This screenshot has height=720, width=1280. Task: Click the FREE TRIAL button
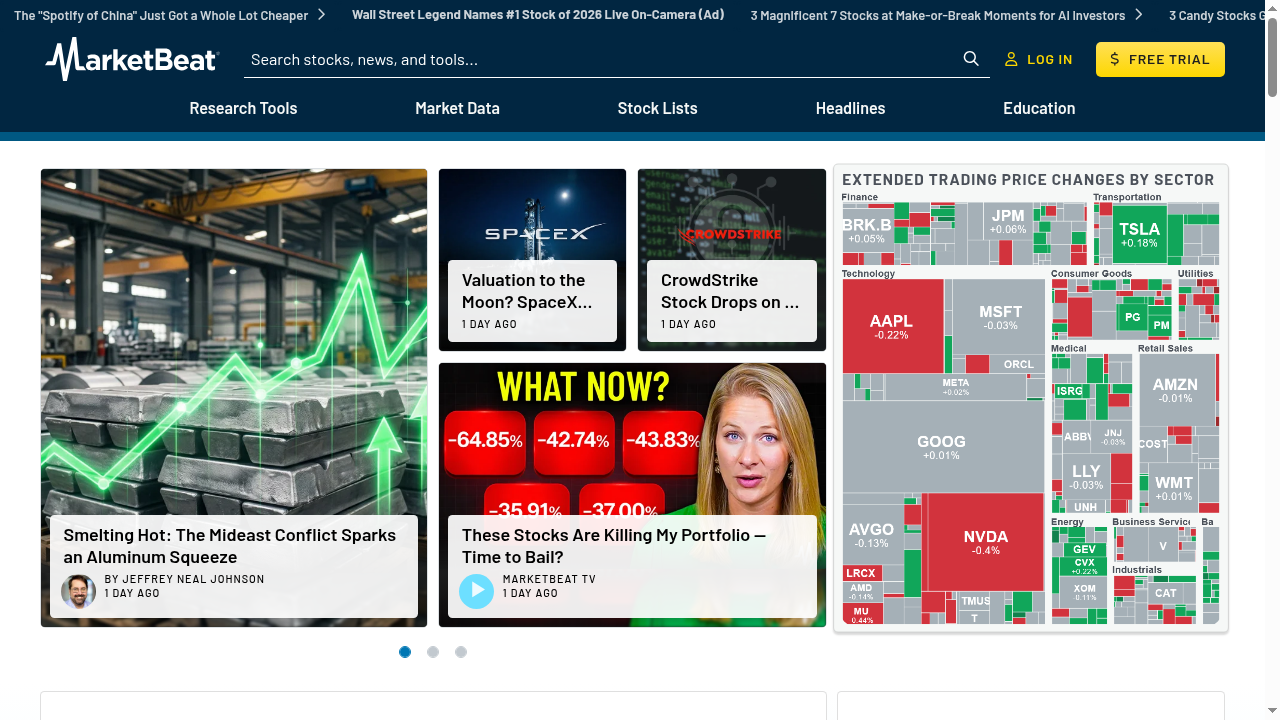[x=1160, y=59]
